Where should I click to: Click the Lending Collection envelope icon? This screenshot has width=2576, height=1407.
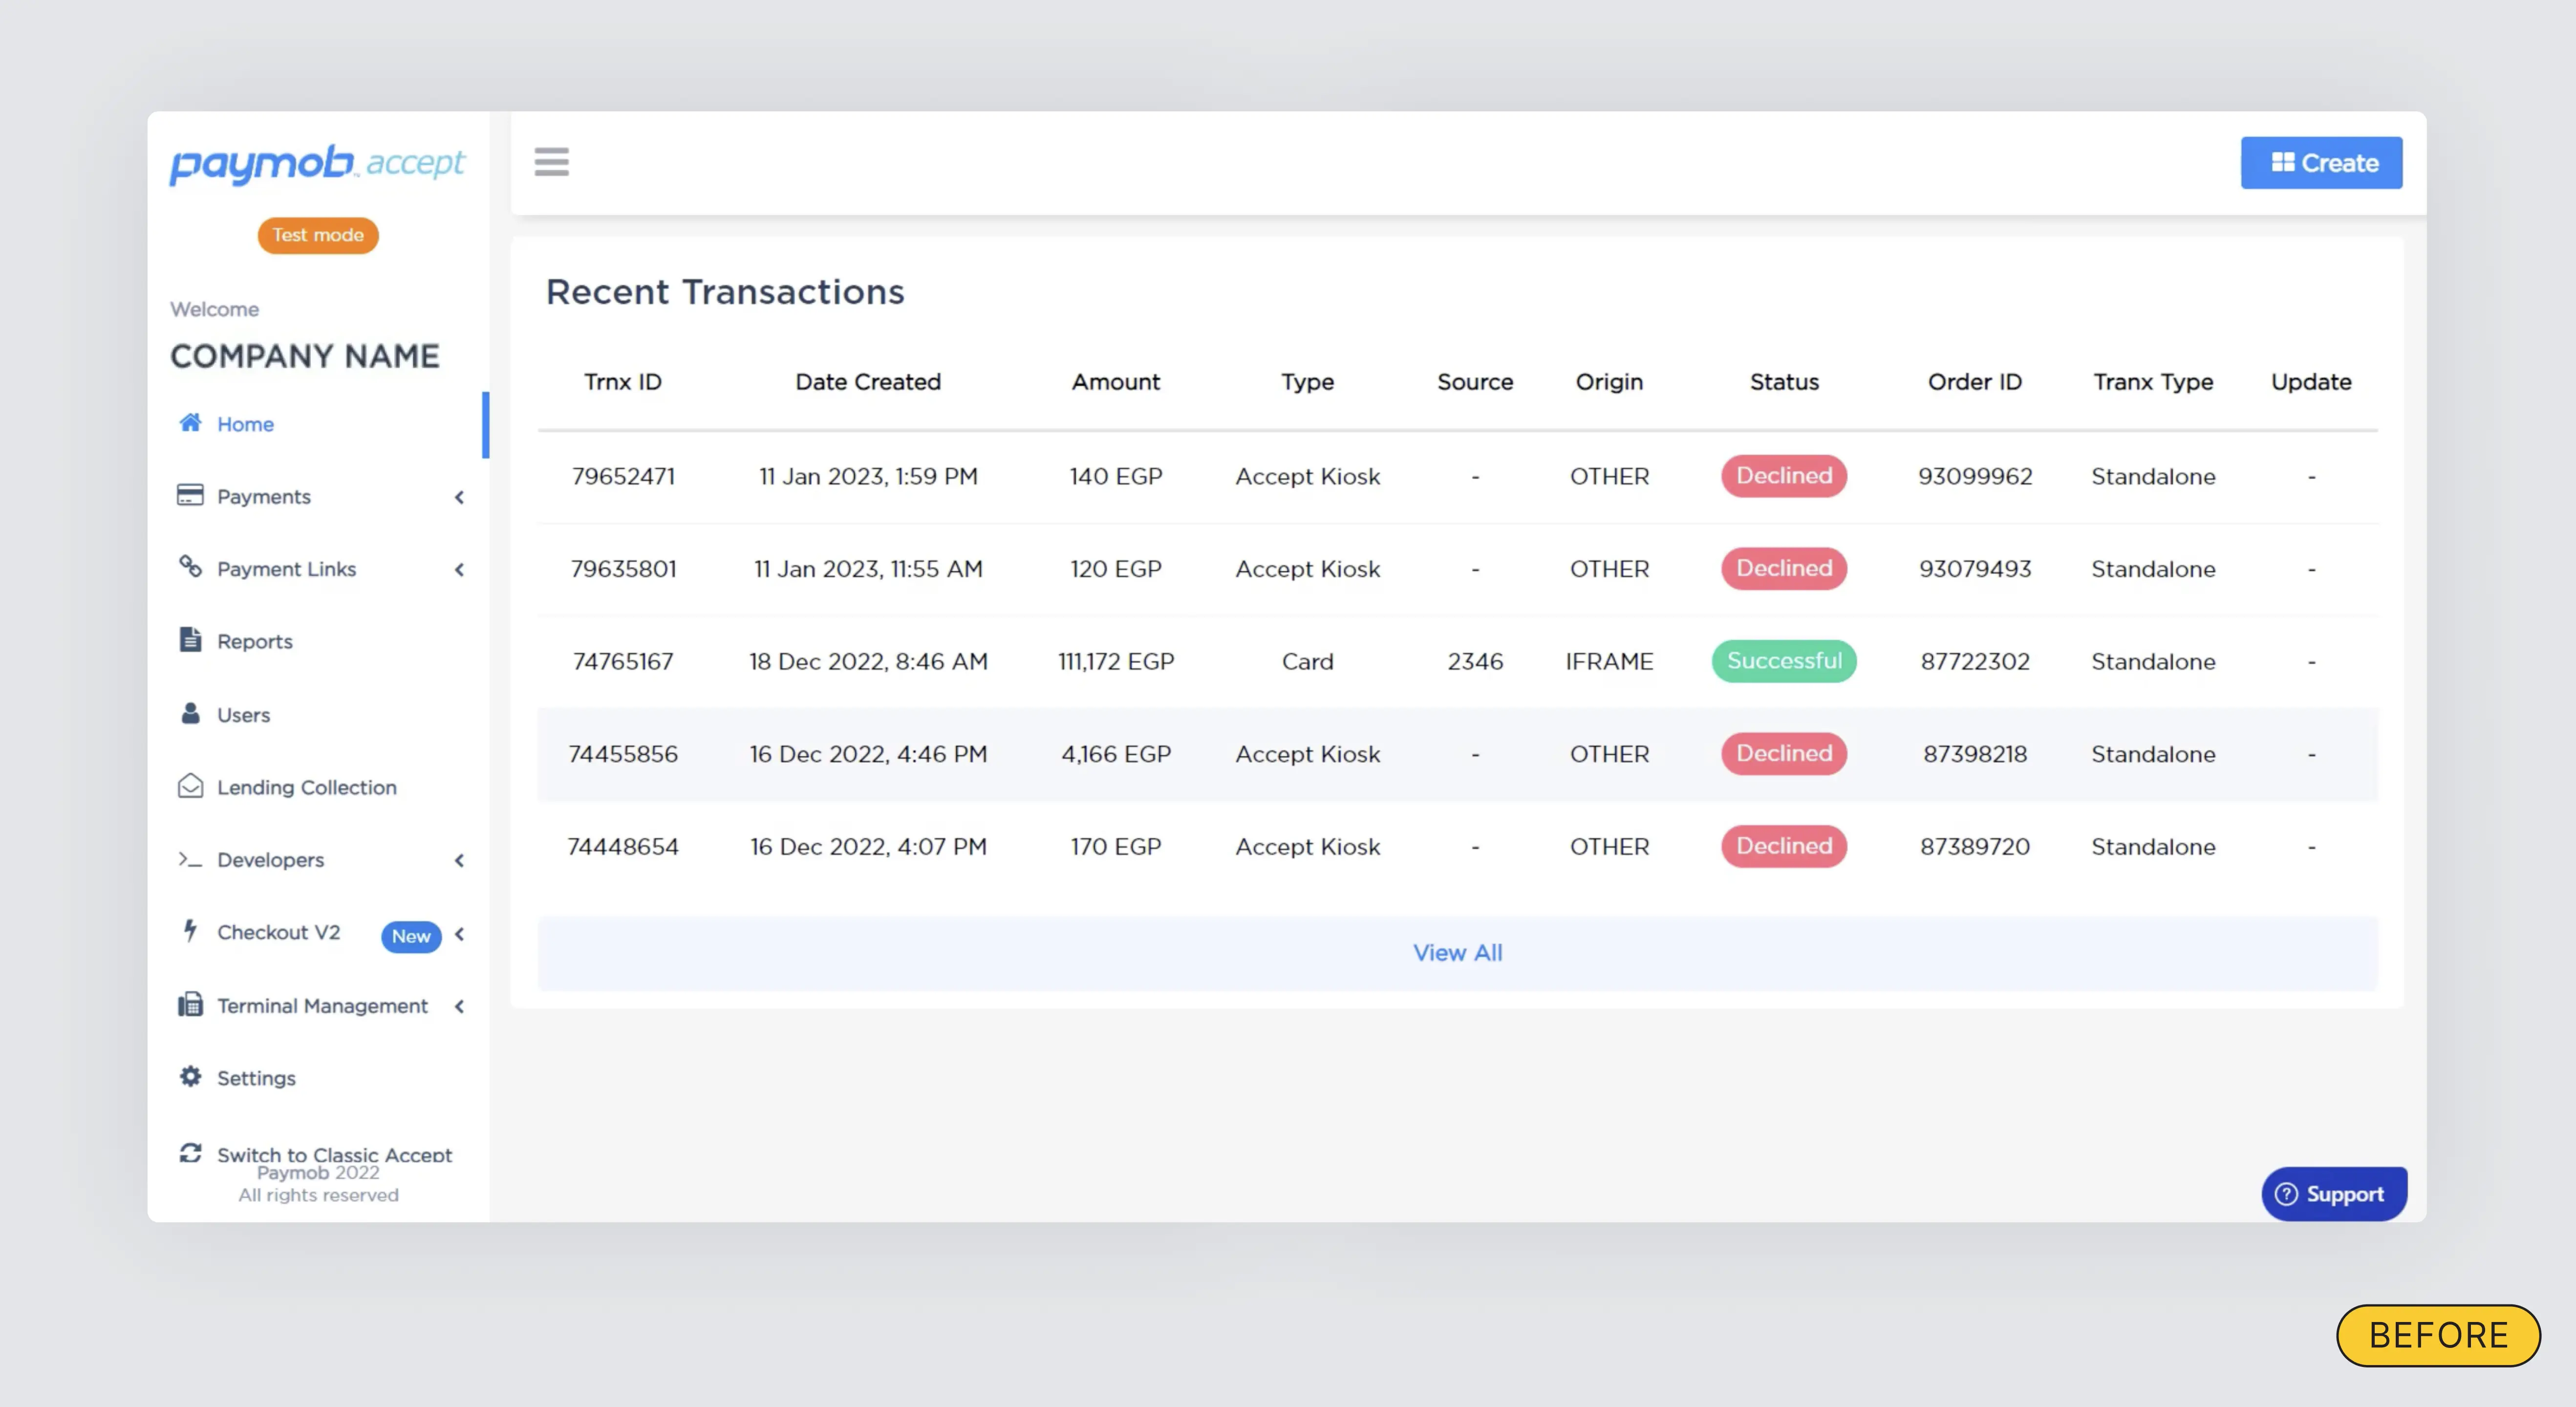click(x=190, y=786)
